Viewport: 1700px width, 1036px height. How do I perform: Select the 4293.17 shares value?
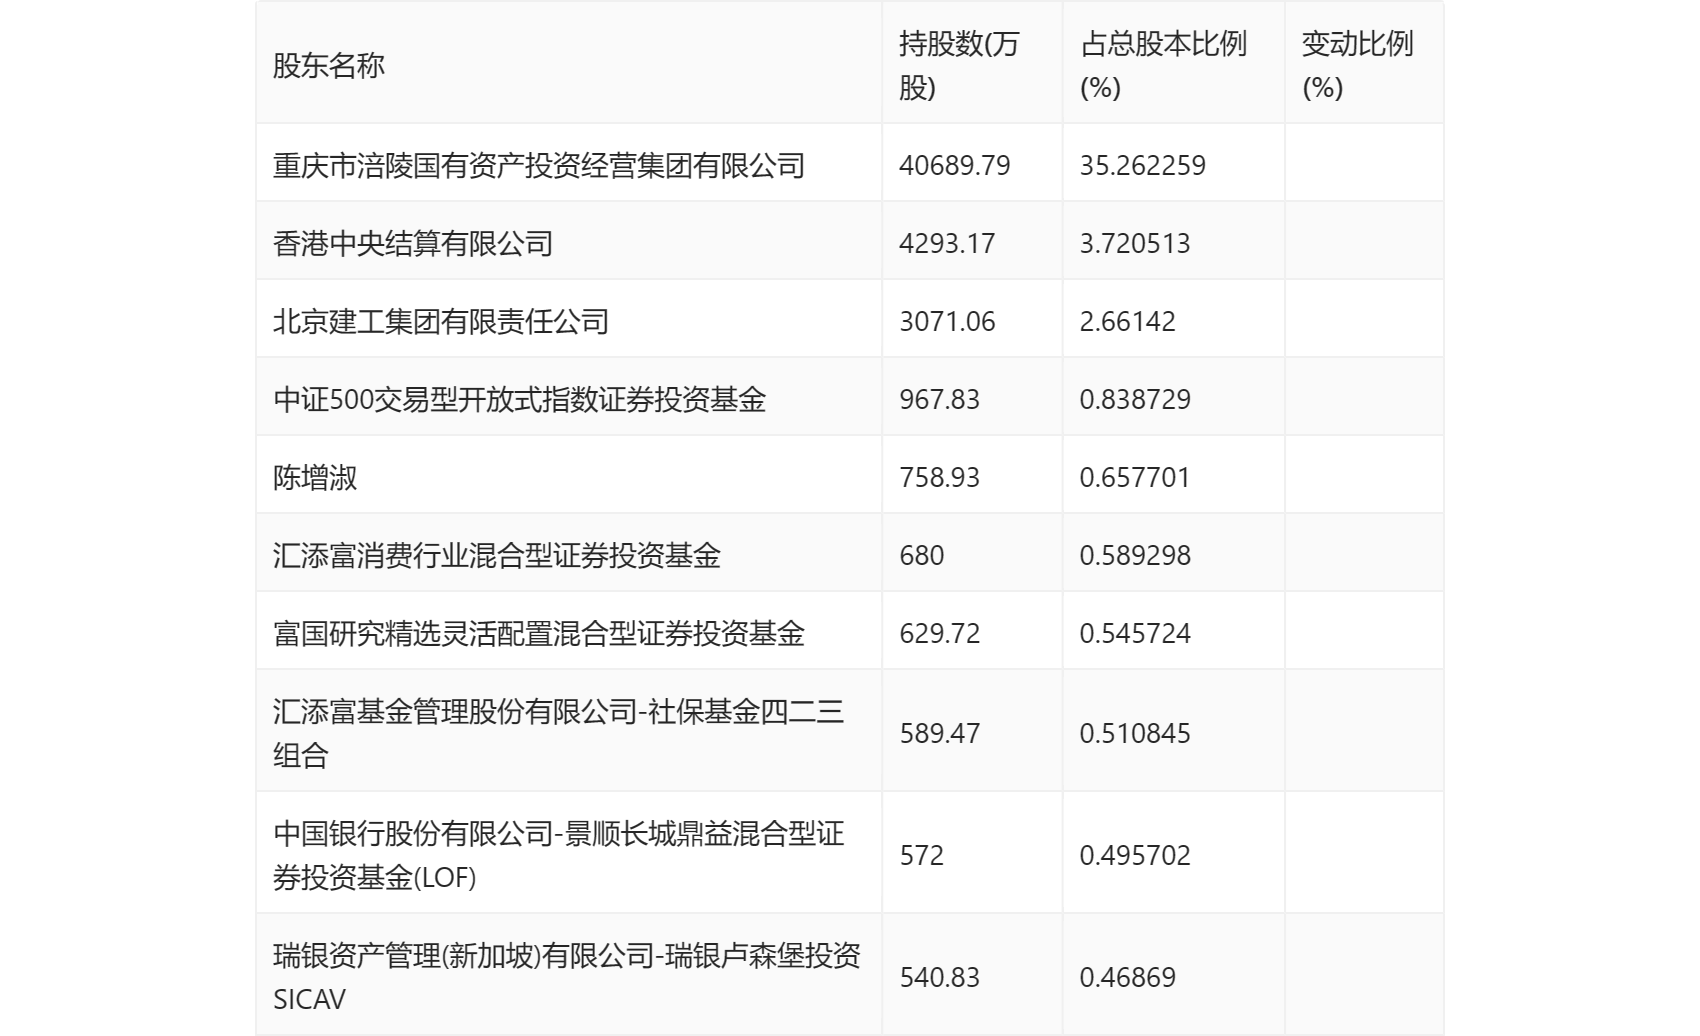tap(947, 243)
